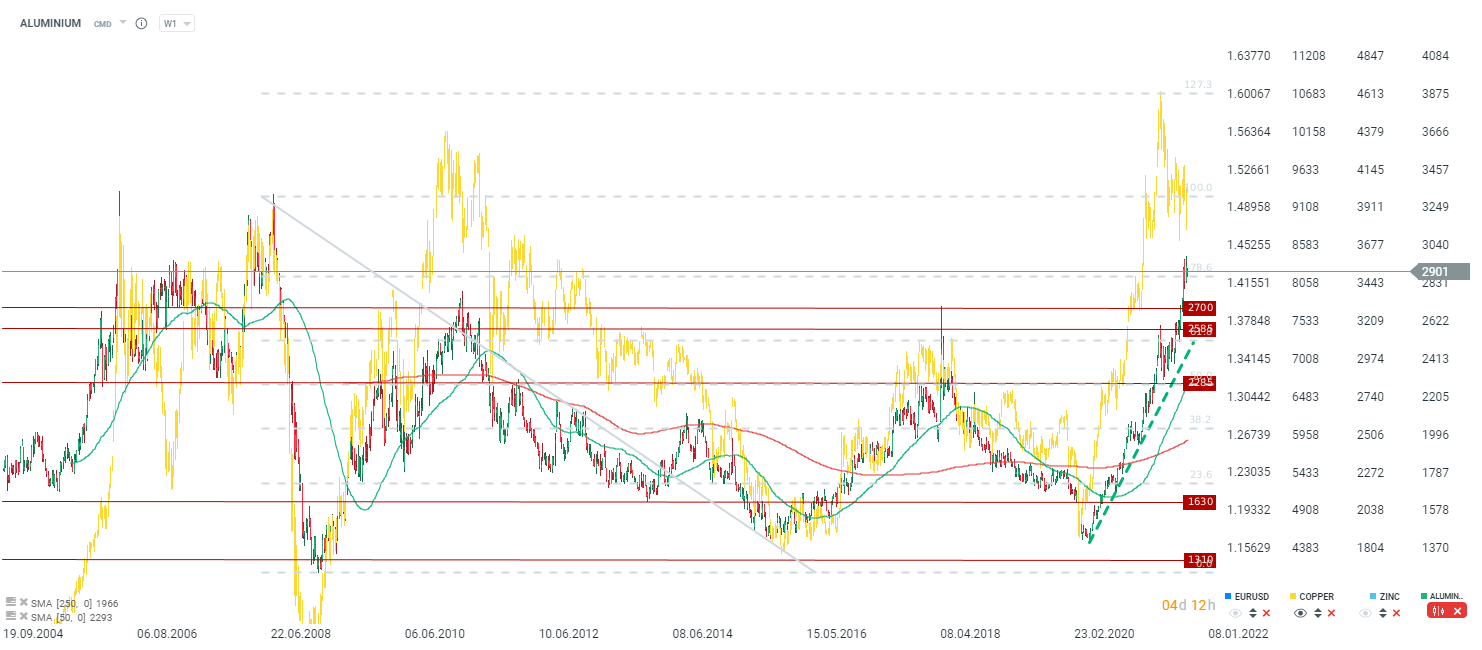Screen dimensions: 1482x650
Task: Click date label 15.05.2016 on time axis
Action: [x=838, y=634]
